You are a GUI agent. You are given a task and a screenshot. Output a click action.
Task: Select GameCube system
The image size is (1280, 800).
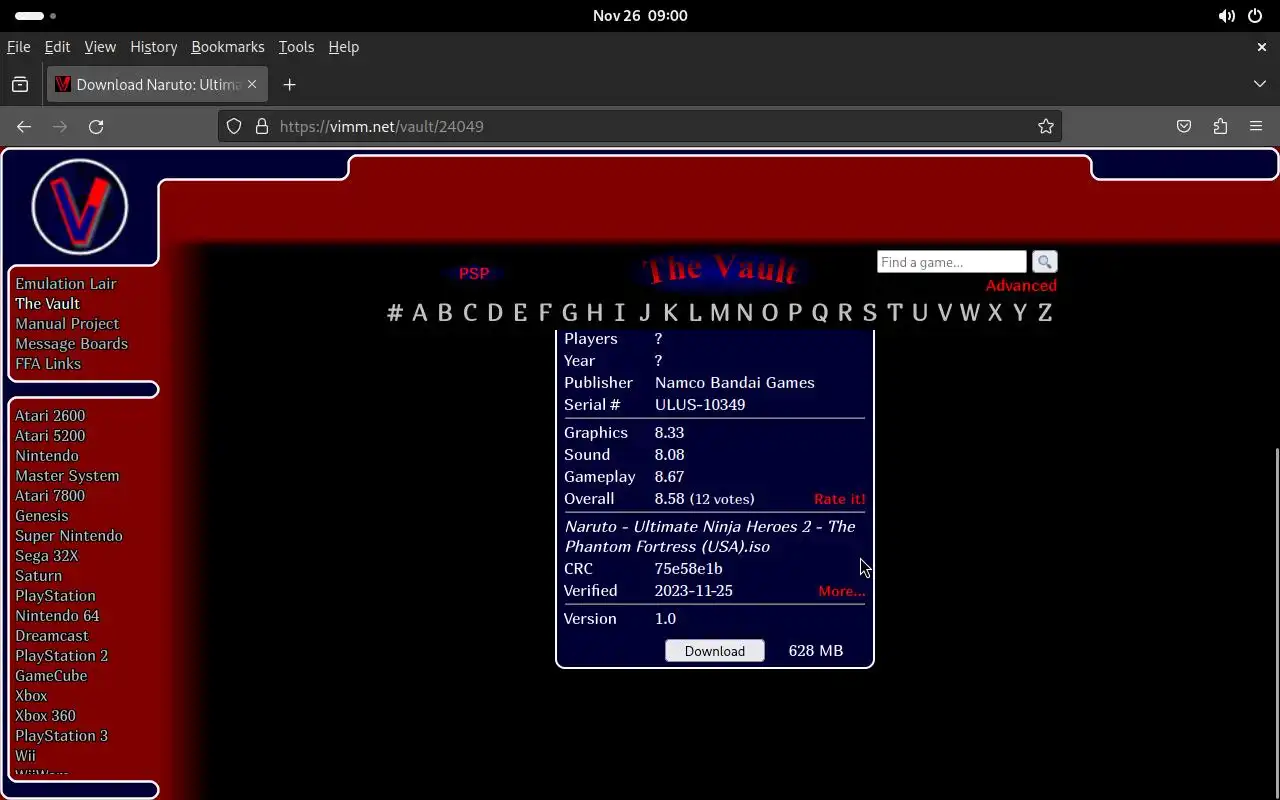[x=51, y=676]
